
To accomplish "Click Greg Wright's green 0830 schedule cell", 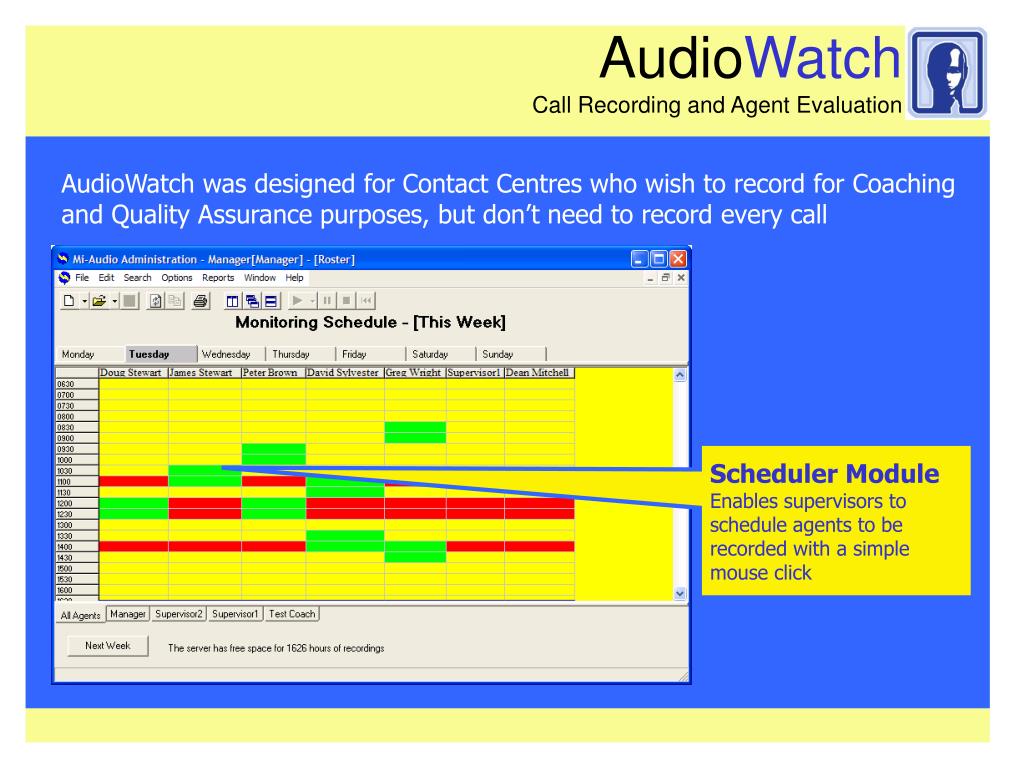I will pyautogui.click(x=415, y=427).
